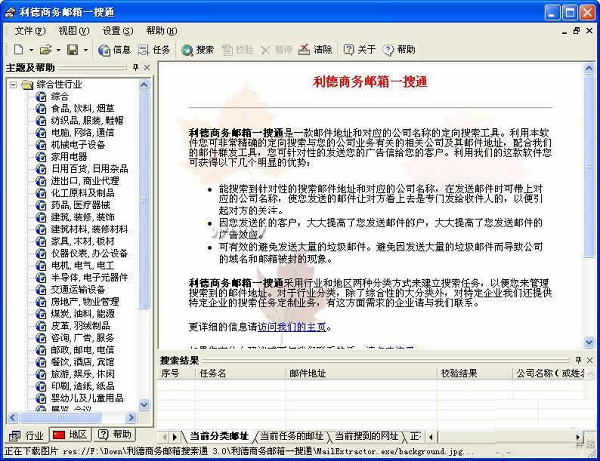The width and height of the screenshot is (600, 461).
Task: Follow the 访问我们的主页 hyperlink
Action: click(x=292, y=327)
